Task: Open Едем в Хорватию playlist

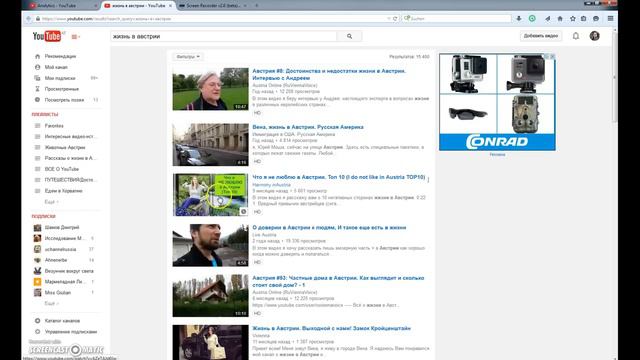Action: [63, 191]
